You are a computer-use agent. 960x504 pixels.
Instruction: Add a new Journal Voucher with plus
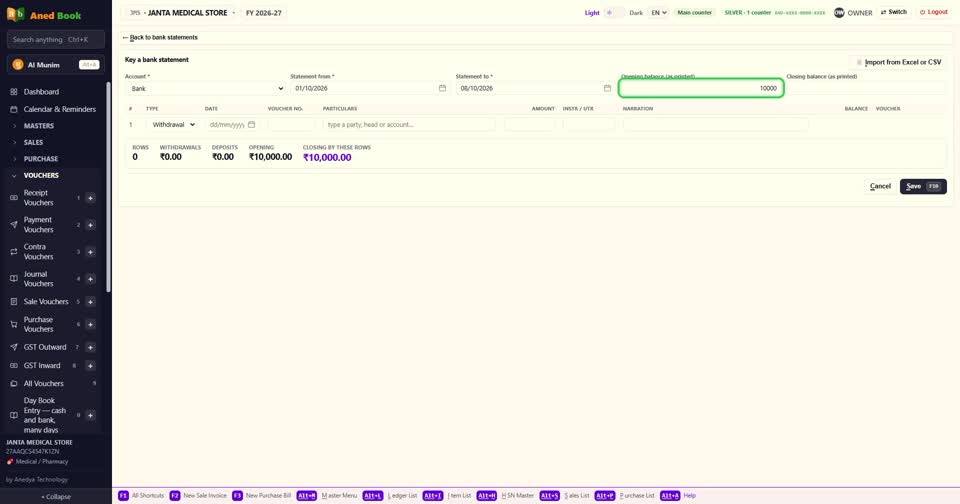[x=91, y=279]
